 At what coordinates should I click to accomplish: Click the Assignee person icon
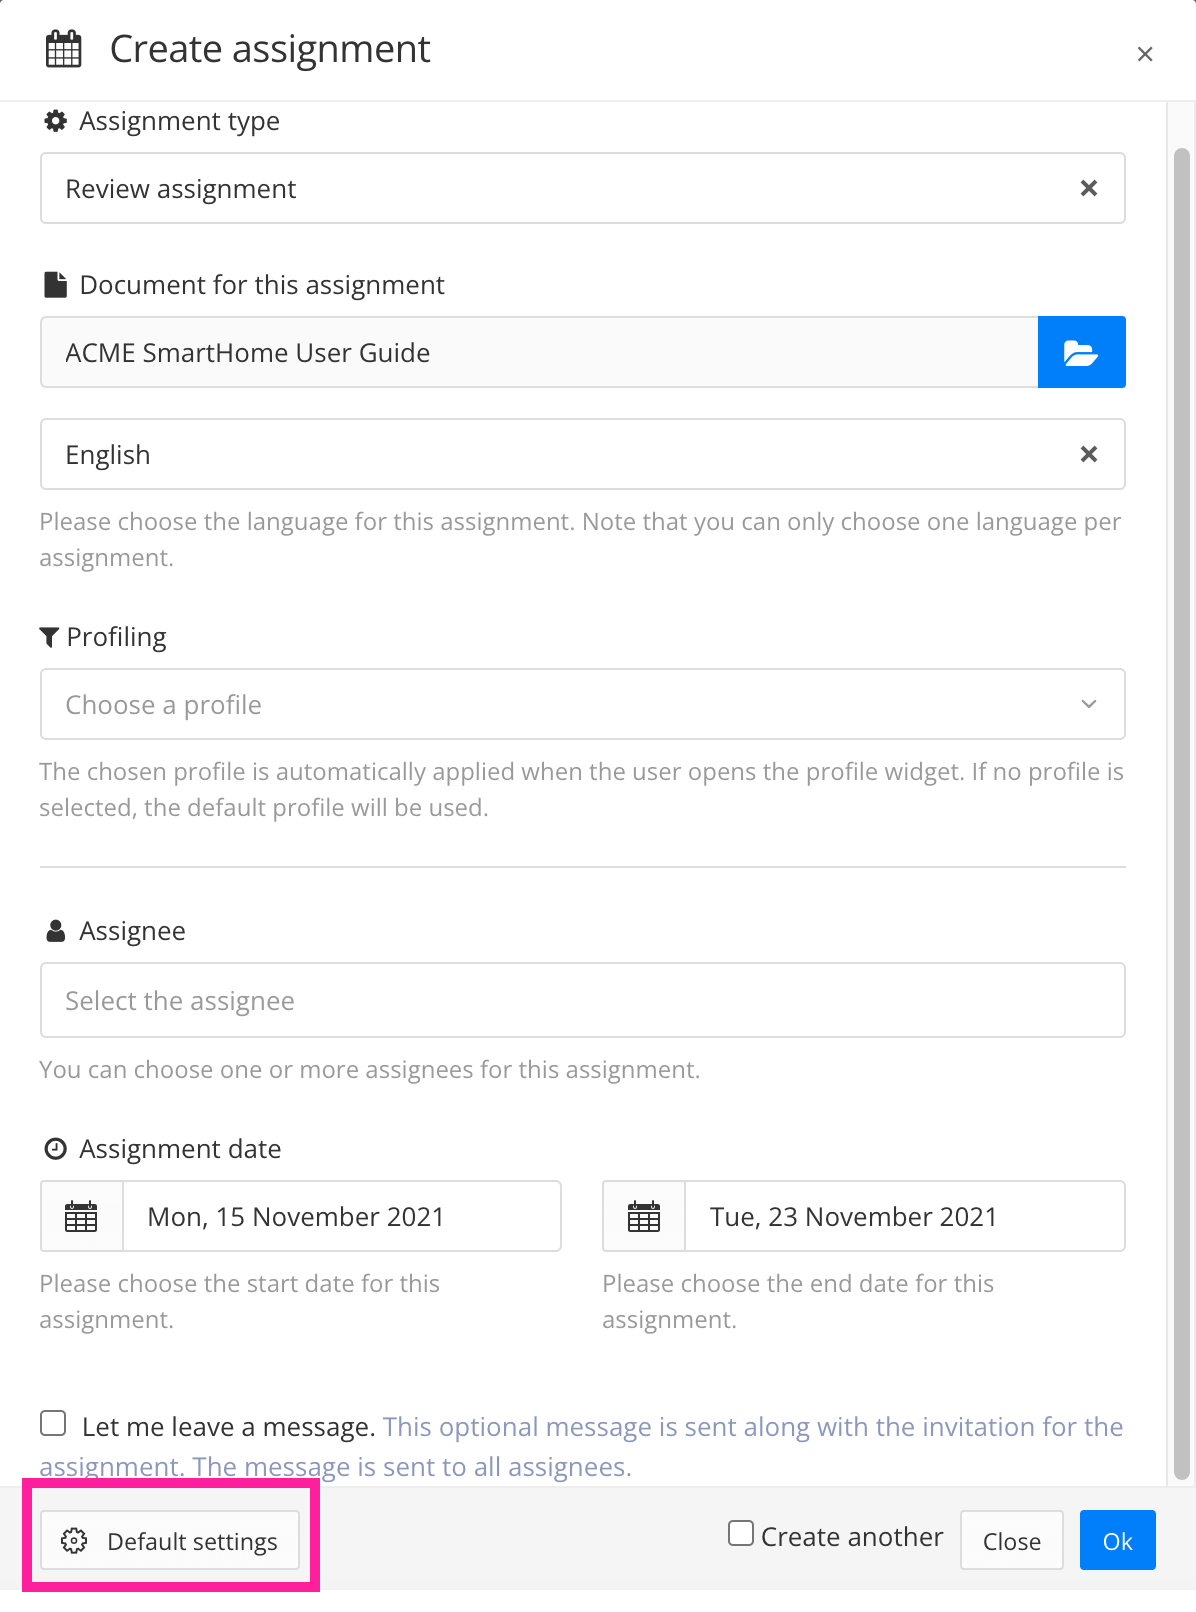(56, 931)
